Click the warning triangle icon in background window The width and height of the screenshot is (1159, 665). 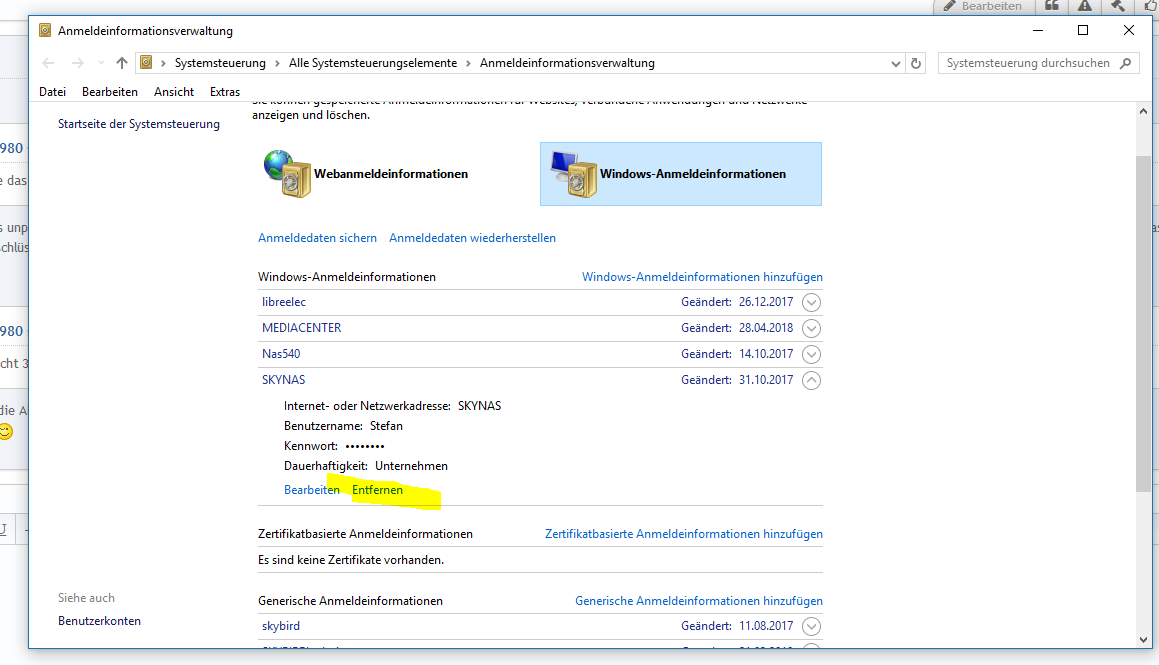click(x=1084, y=6)
